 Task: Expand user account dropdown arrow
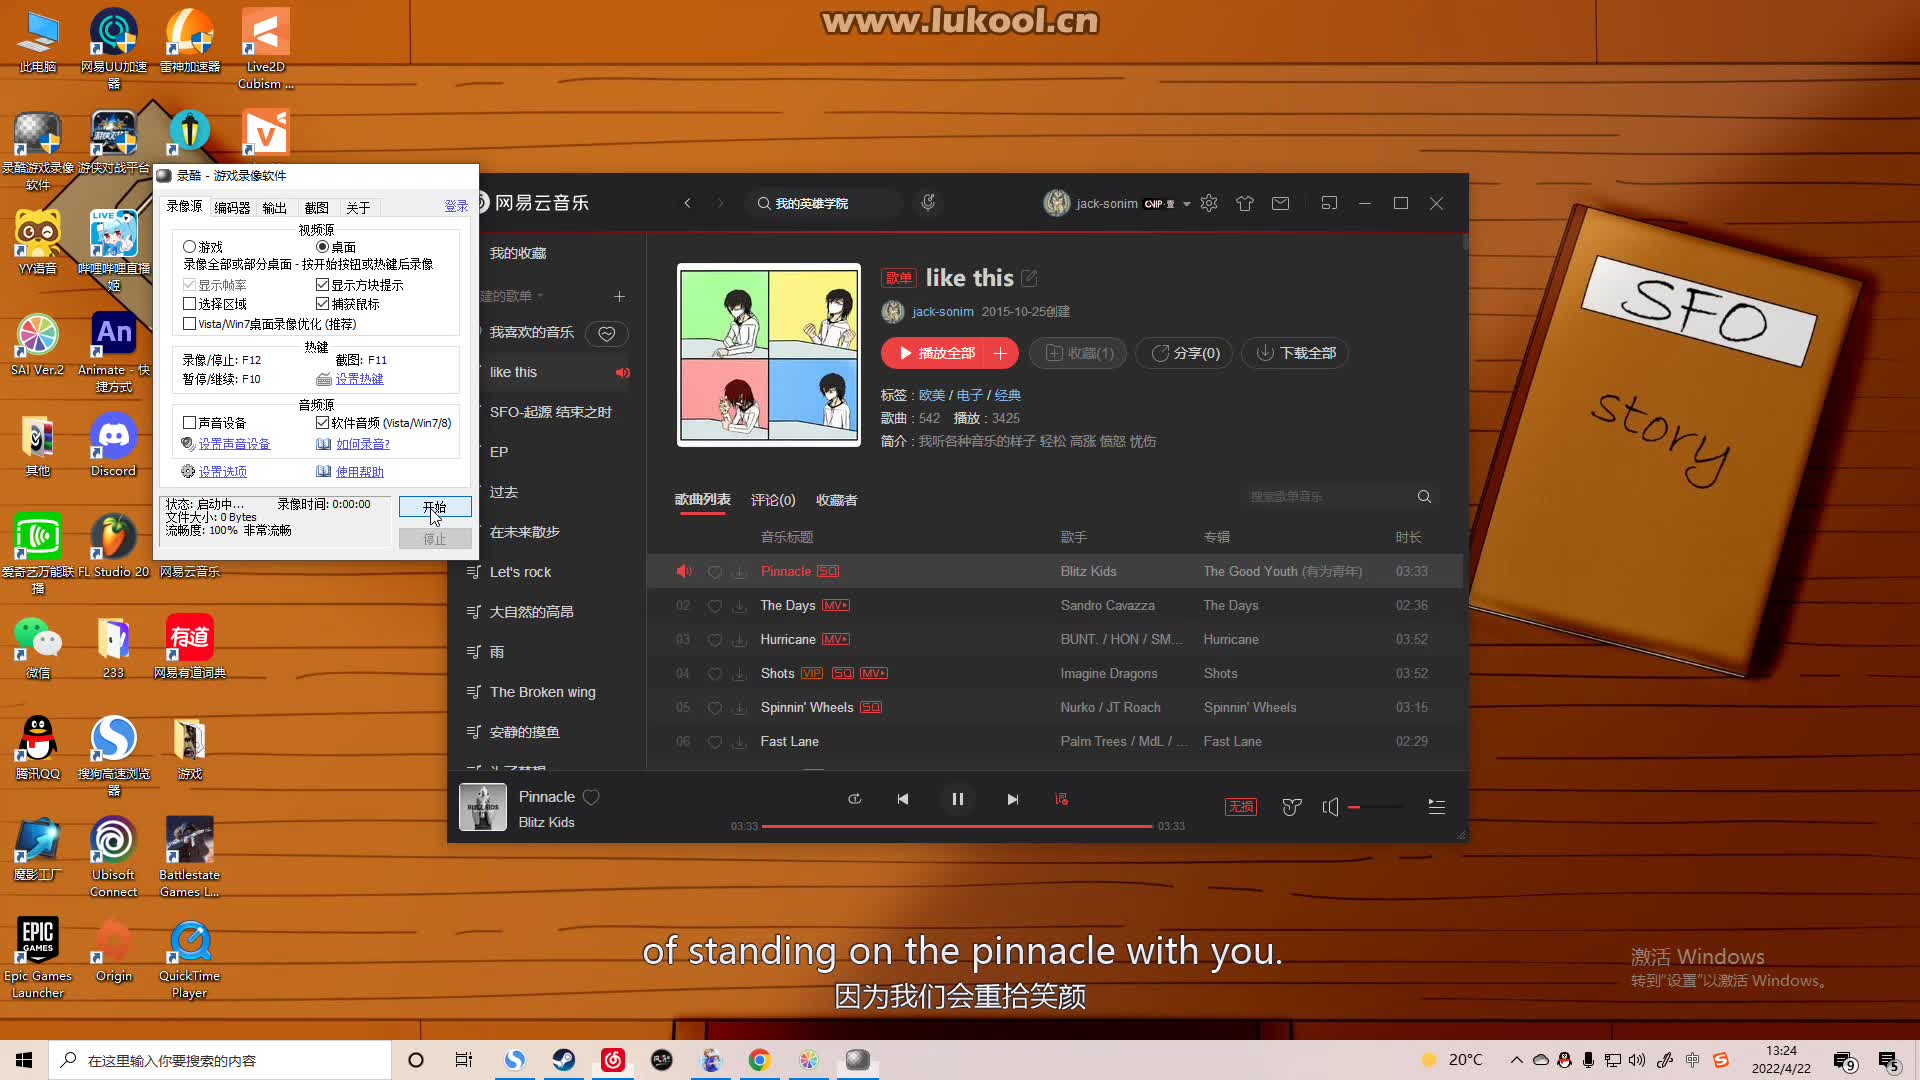(1187, 204)
